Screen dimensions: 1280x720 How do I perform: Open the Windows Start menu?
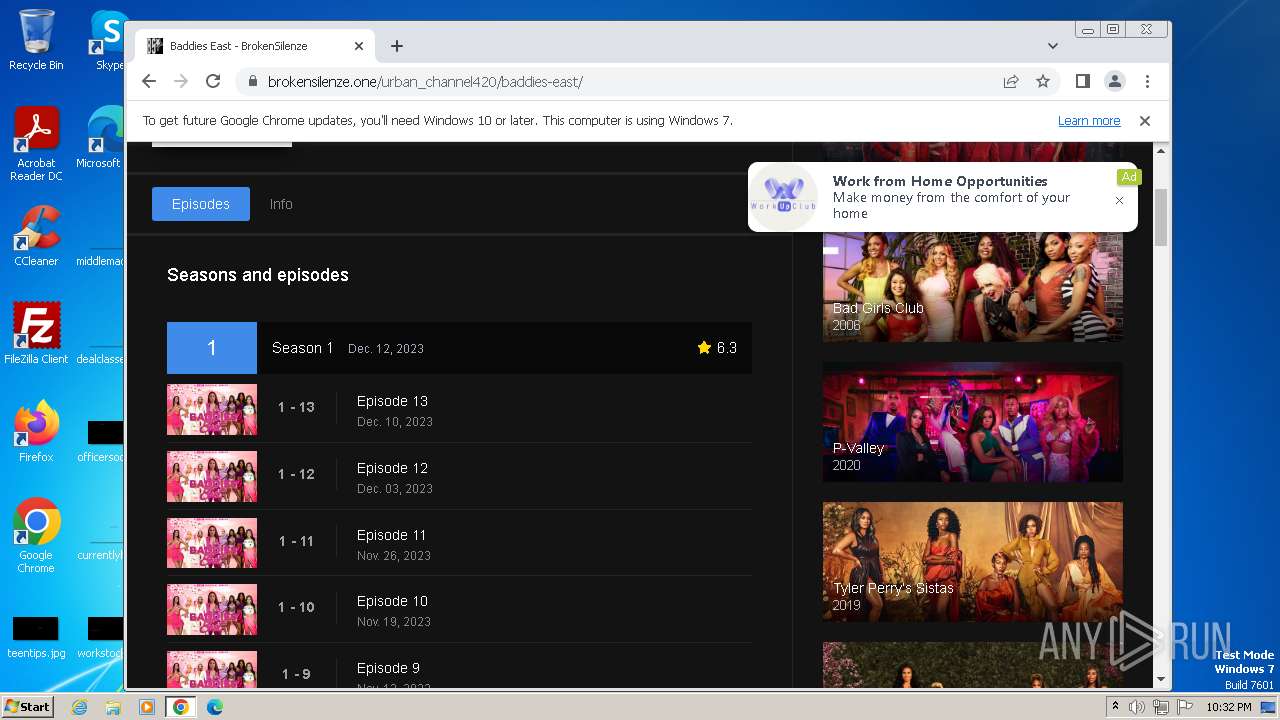tap(28, 706)
